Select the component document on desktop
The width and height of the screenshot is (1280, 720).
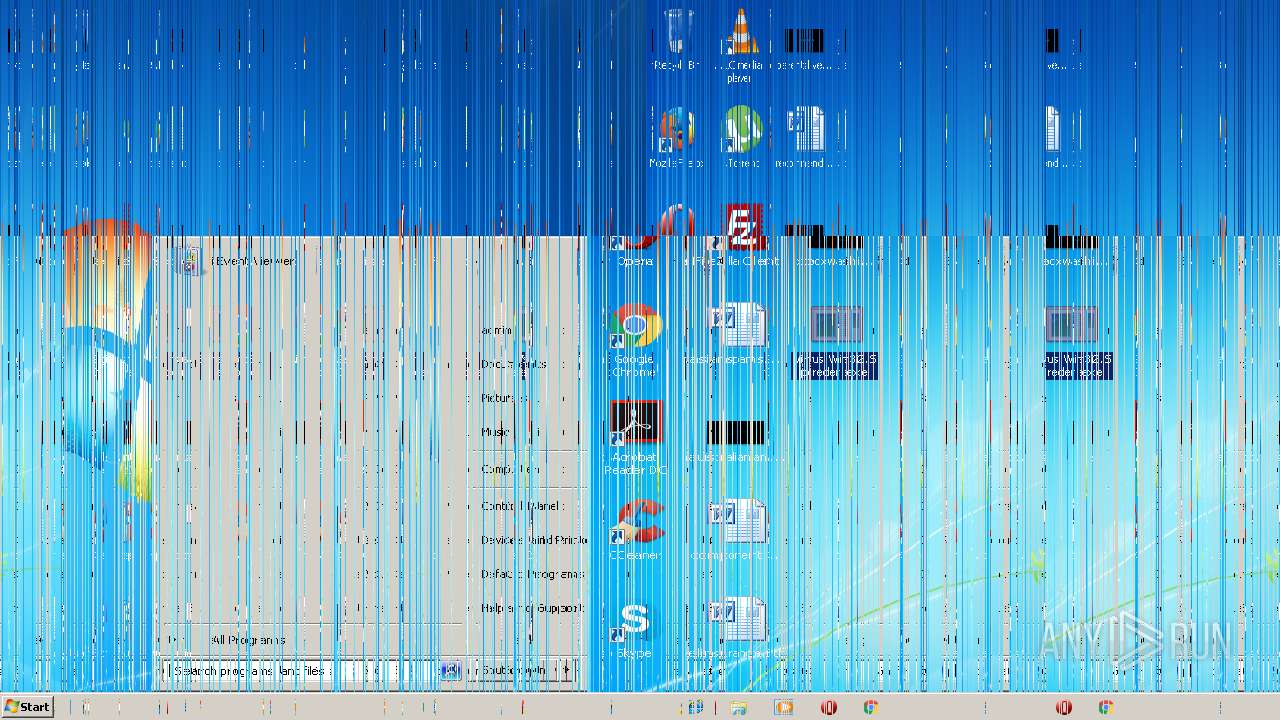pyautogui.click(x=739, y=530)
